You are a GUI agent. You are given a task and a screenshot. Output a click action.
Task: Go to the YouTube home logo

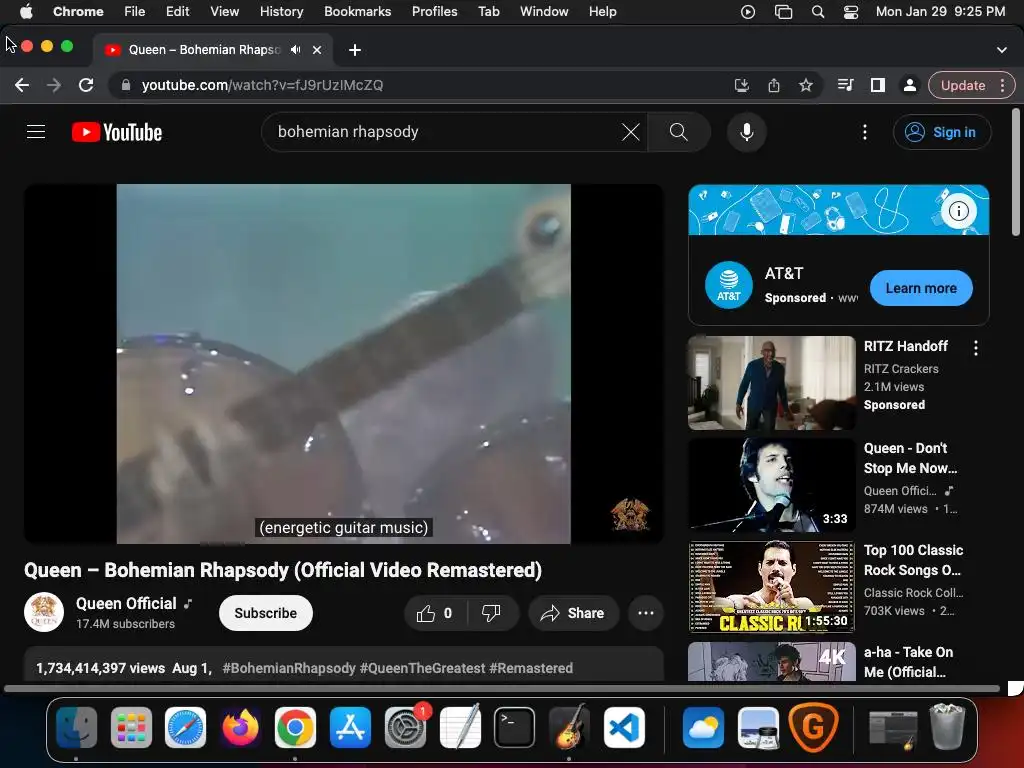(x=117, y=132)
